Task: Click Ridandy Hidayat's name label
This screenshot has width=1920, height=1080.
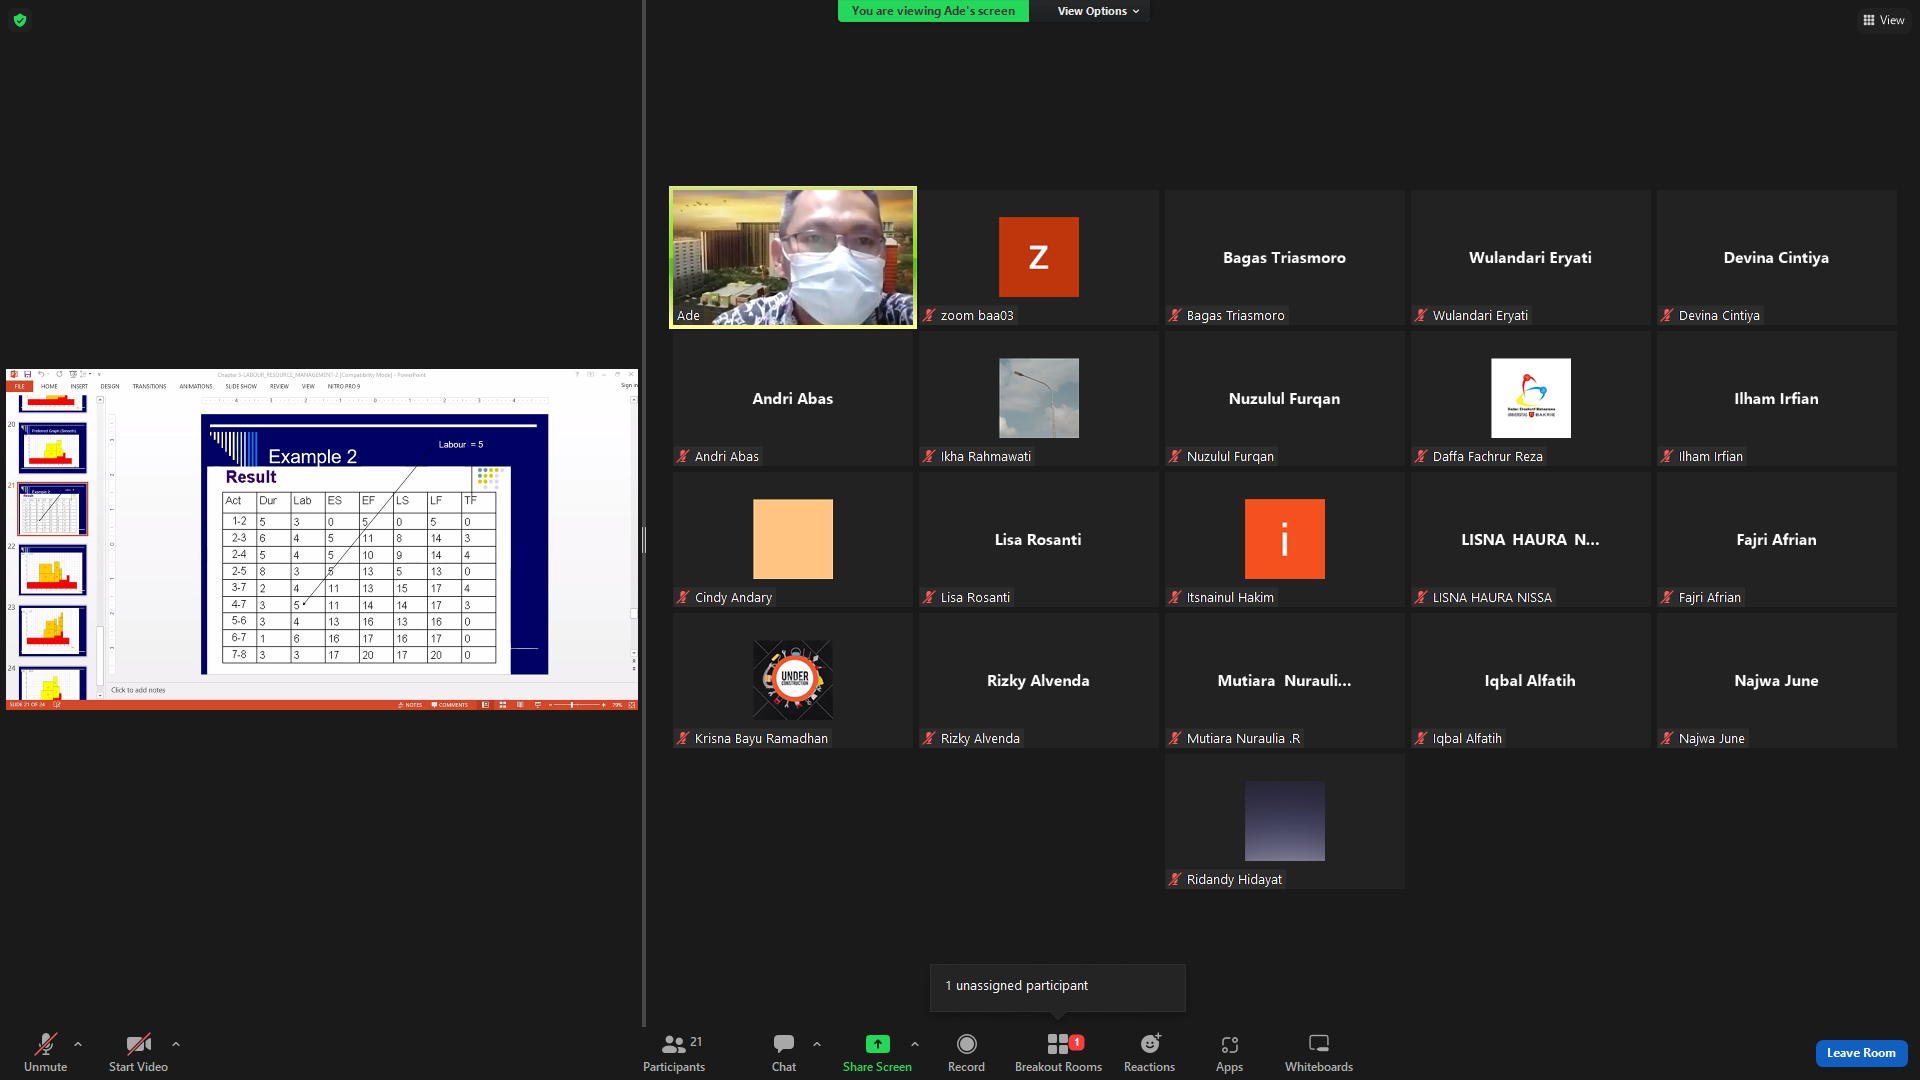Action: (x=1234, y=880)
